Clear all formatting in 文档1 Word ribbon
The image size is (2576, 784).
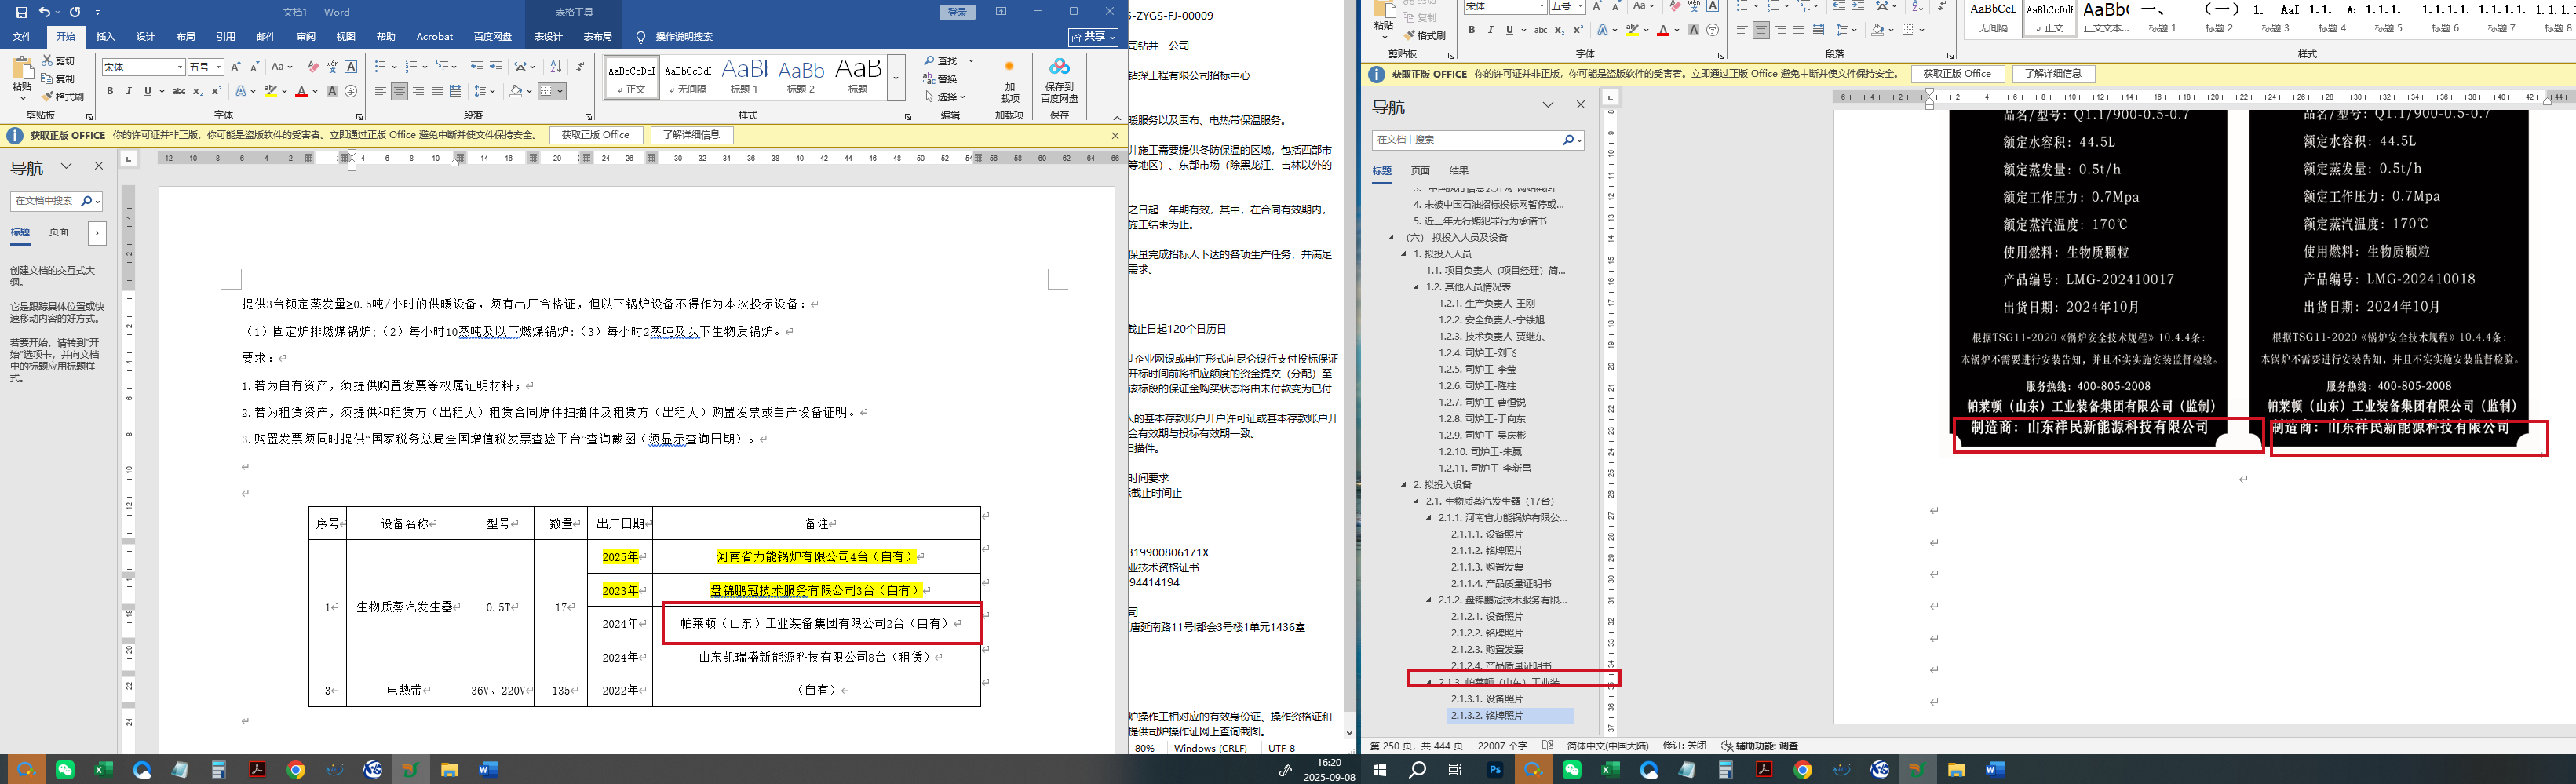pyautogui.click(x=313, y=67)
